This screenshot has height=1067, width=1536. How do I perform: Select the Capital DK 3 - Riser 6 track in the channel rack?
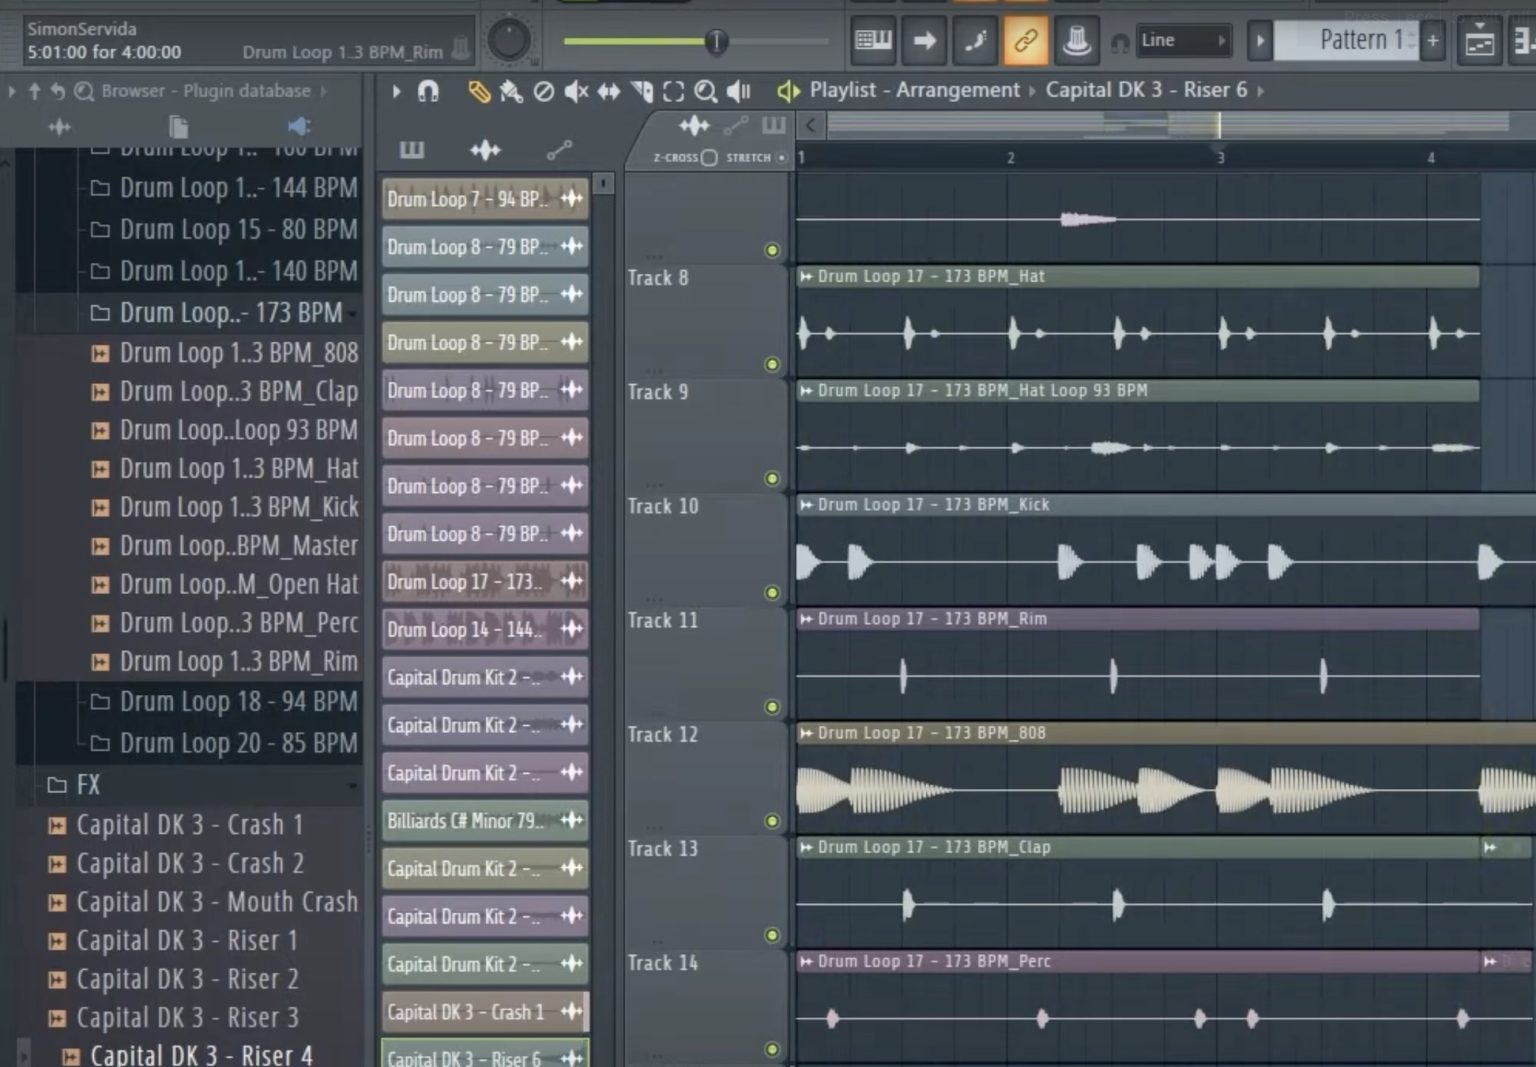coord(470,1057)
